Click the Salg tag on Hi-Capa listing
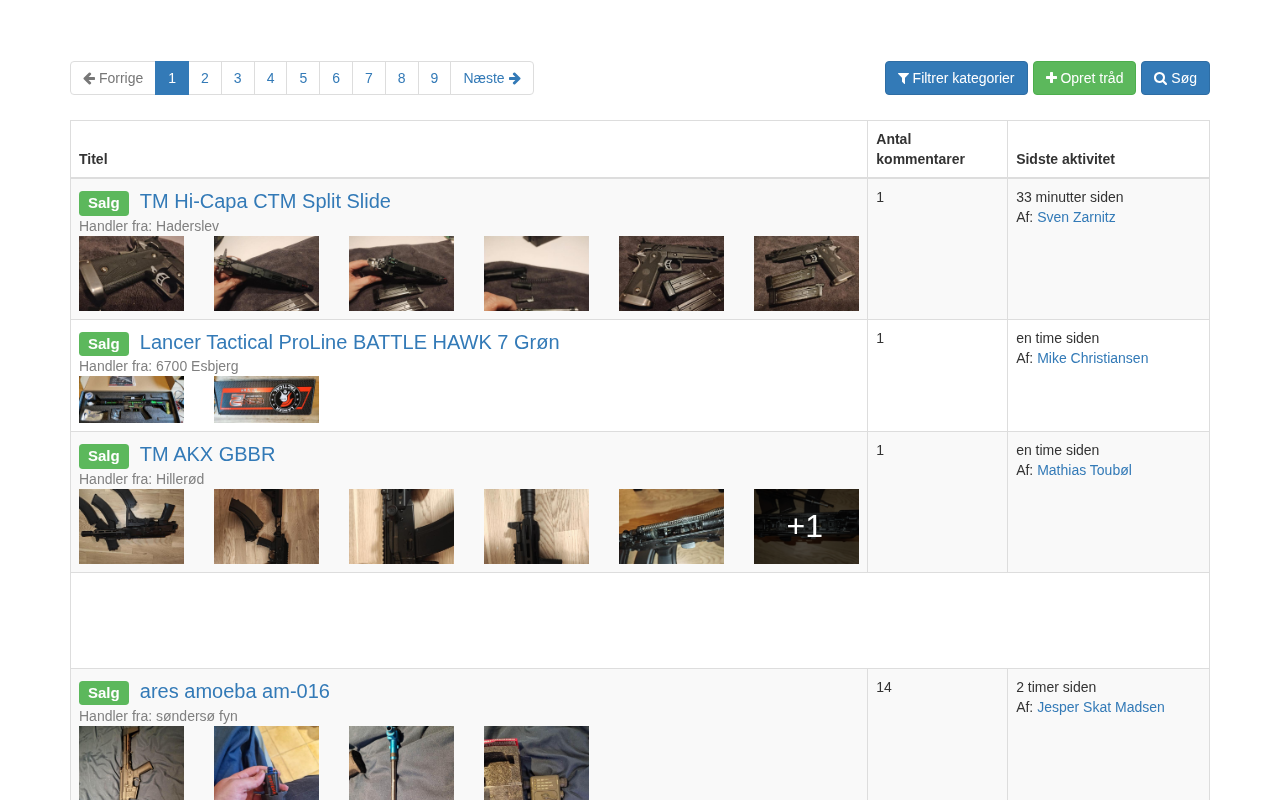Viewport: 1280px width, 800px height. [x=104, y=203]
